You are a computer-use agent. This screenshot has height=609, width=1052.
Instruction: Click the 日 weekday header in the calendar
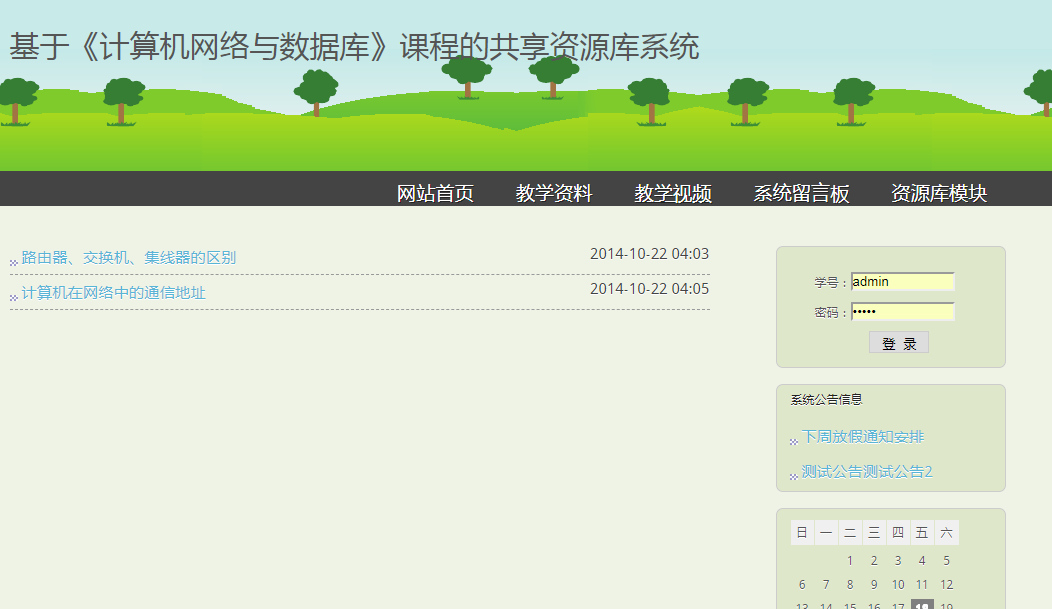pos(801,532)
